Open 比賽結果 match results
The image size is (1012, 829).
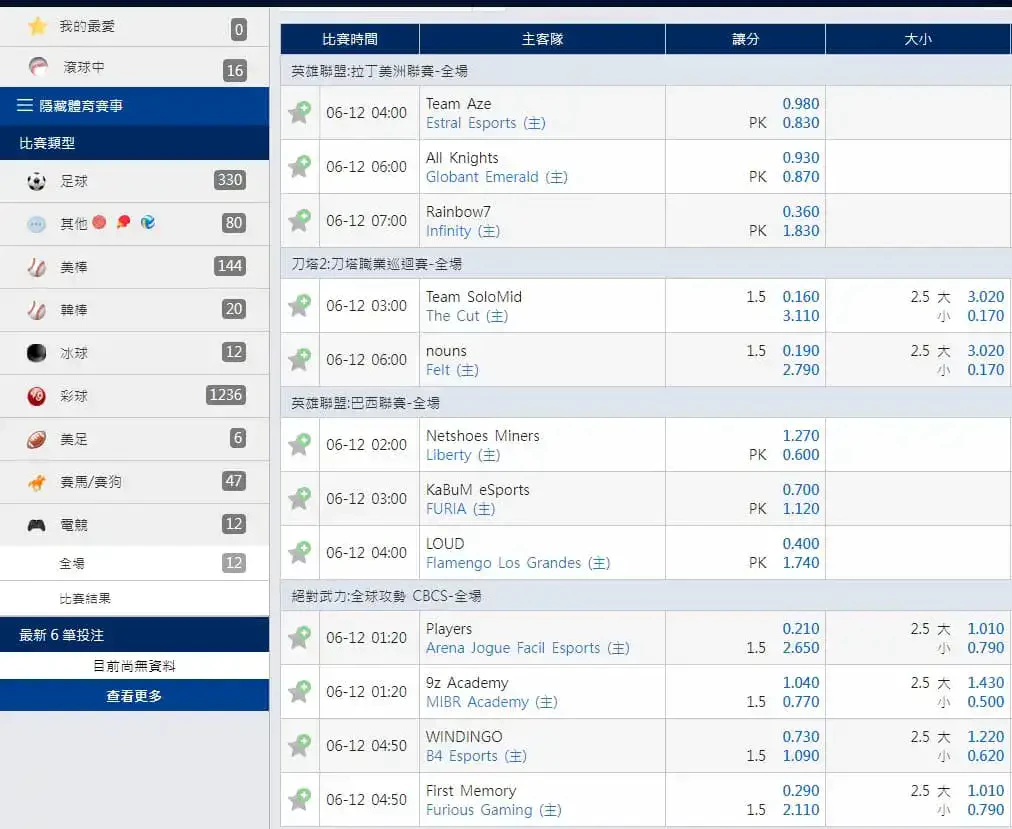134,599
